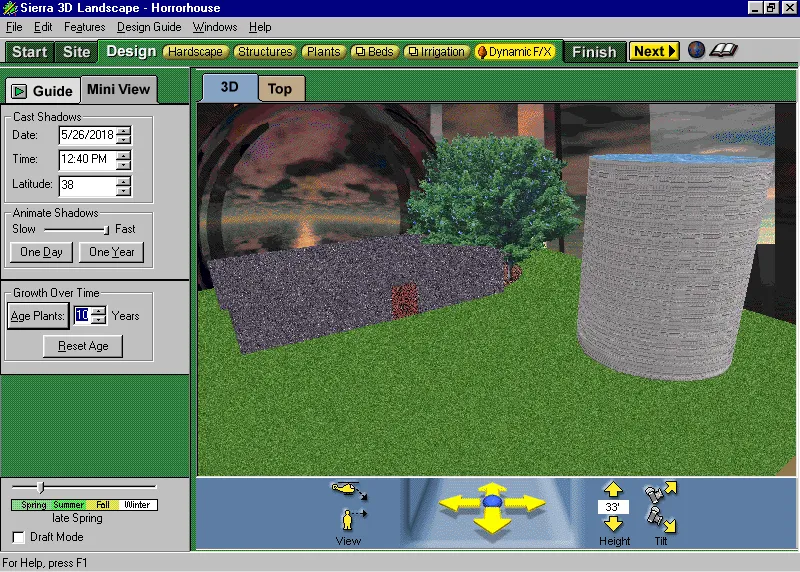Open the book reference icon
This screenshot has height=572, width=800.
[x=723, y=51]
